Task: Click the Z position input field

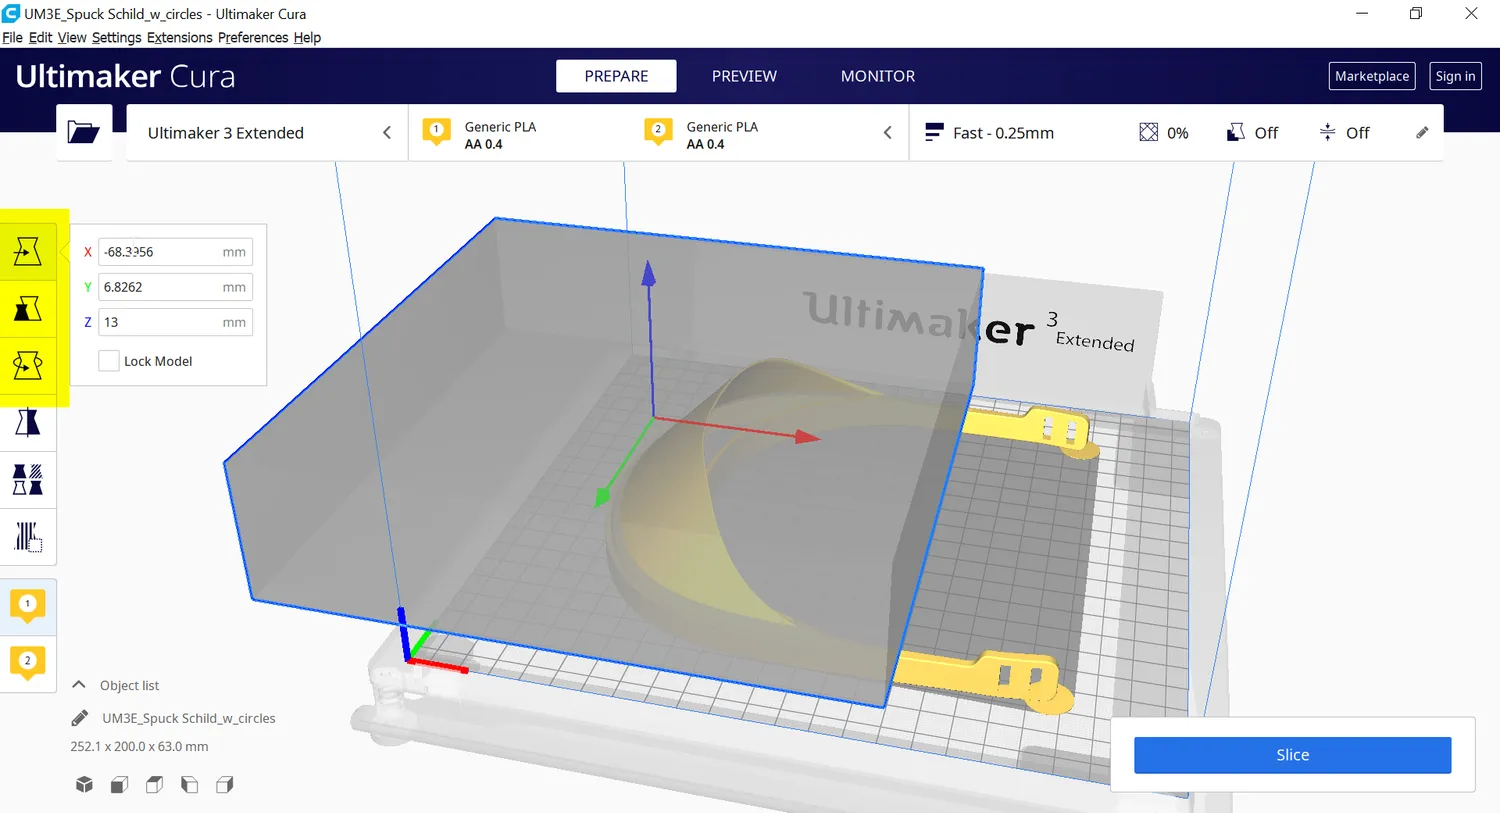Action: coord(175,322)
